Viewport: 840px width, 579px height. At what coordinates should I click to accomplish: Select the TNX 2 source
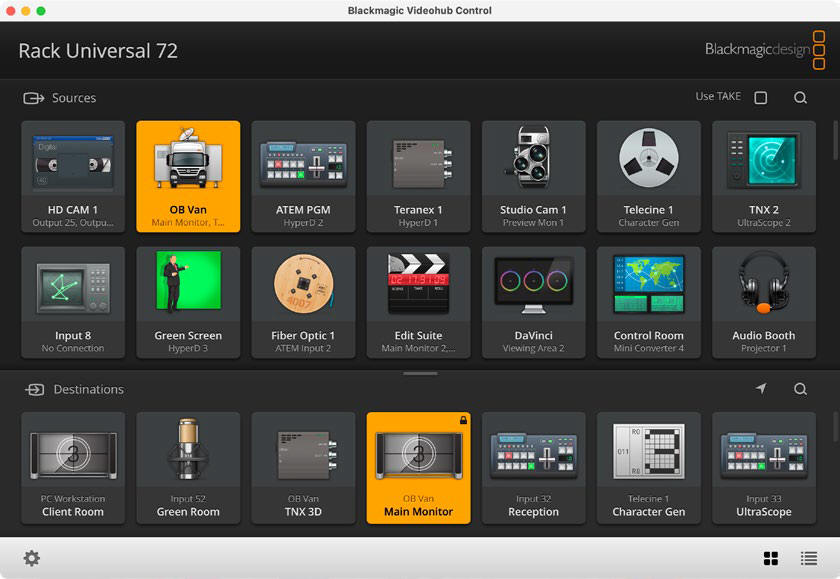(x=764, y=176)
